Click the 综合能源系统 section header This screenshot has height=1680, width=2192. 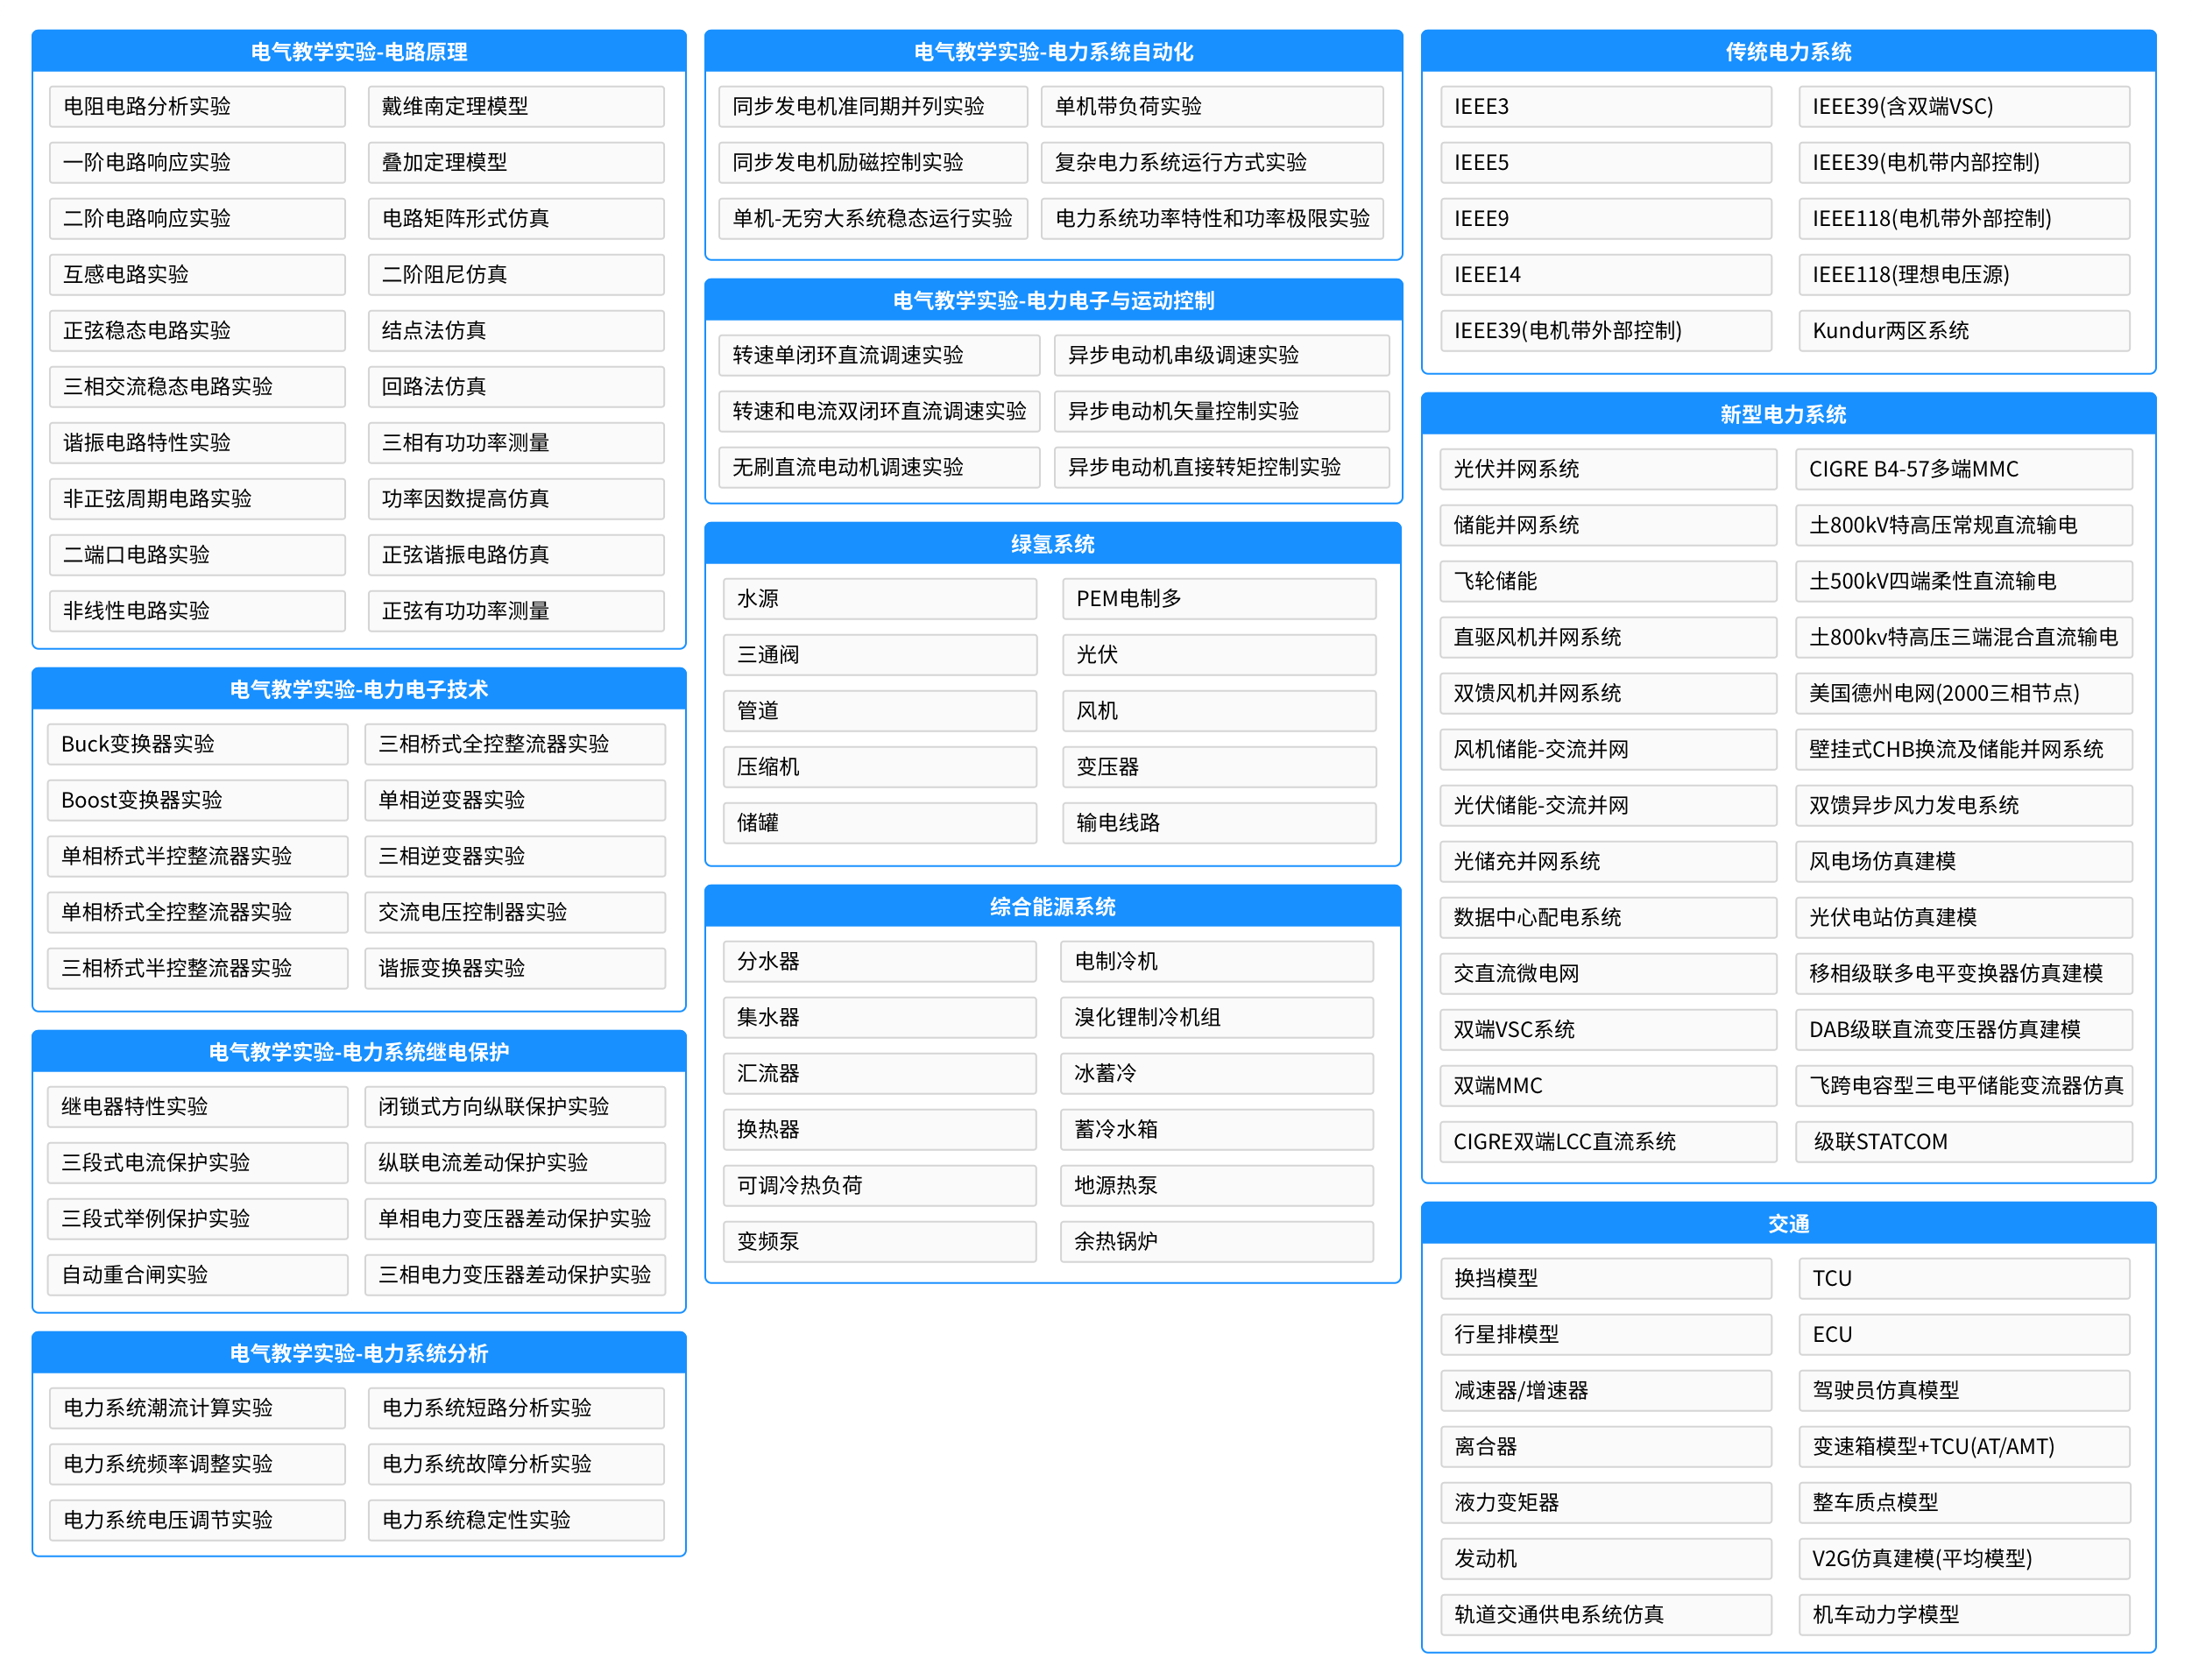[1052, 907]
